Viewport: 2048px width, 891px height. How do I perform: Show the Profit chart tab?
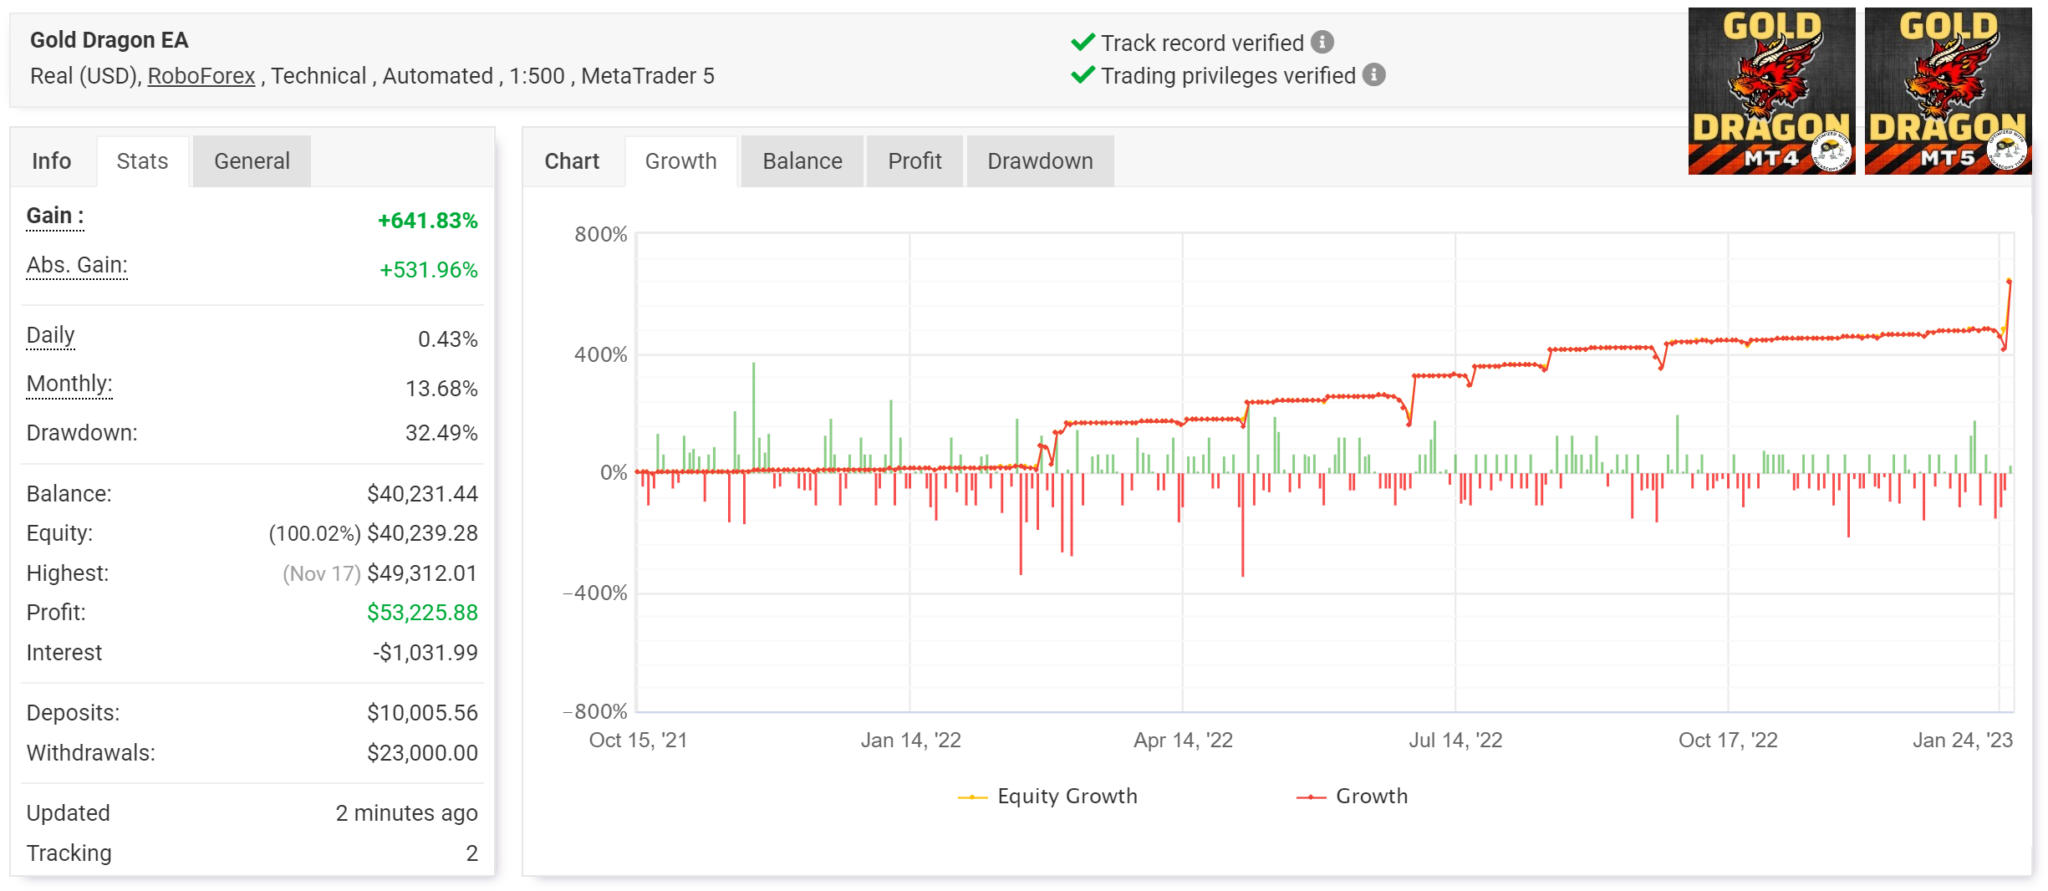pos(914,161)
